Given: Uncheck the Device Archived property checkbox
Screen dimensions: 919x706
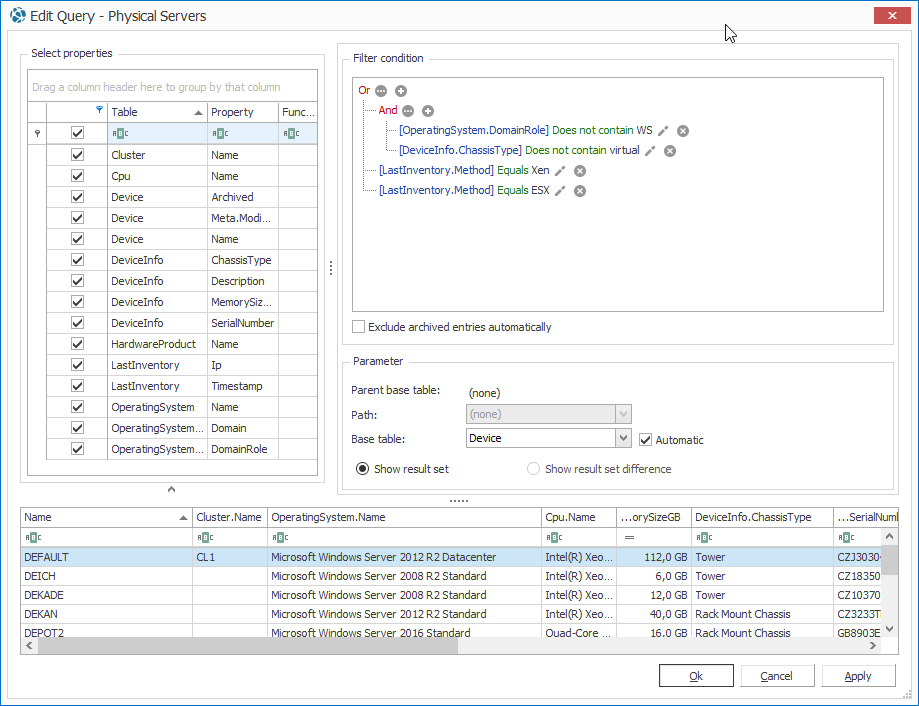Looking at the screenshot, I should coord(77,197).
